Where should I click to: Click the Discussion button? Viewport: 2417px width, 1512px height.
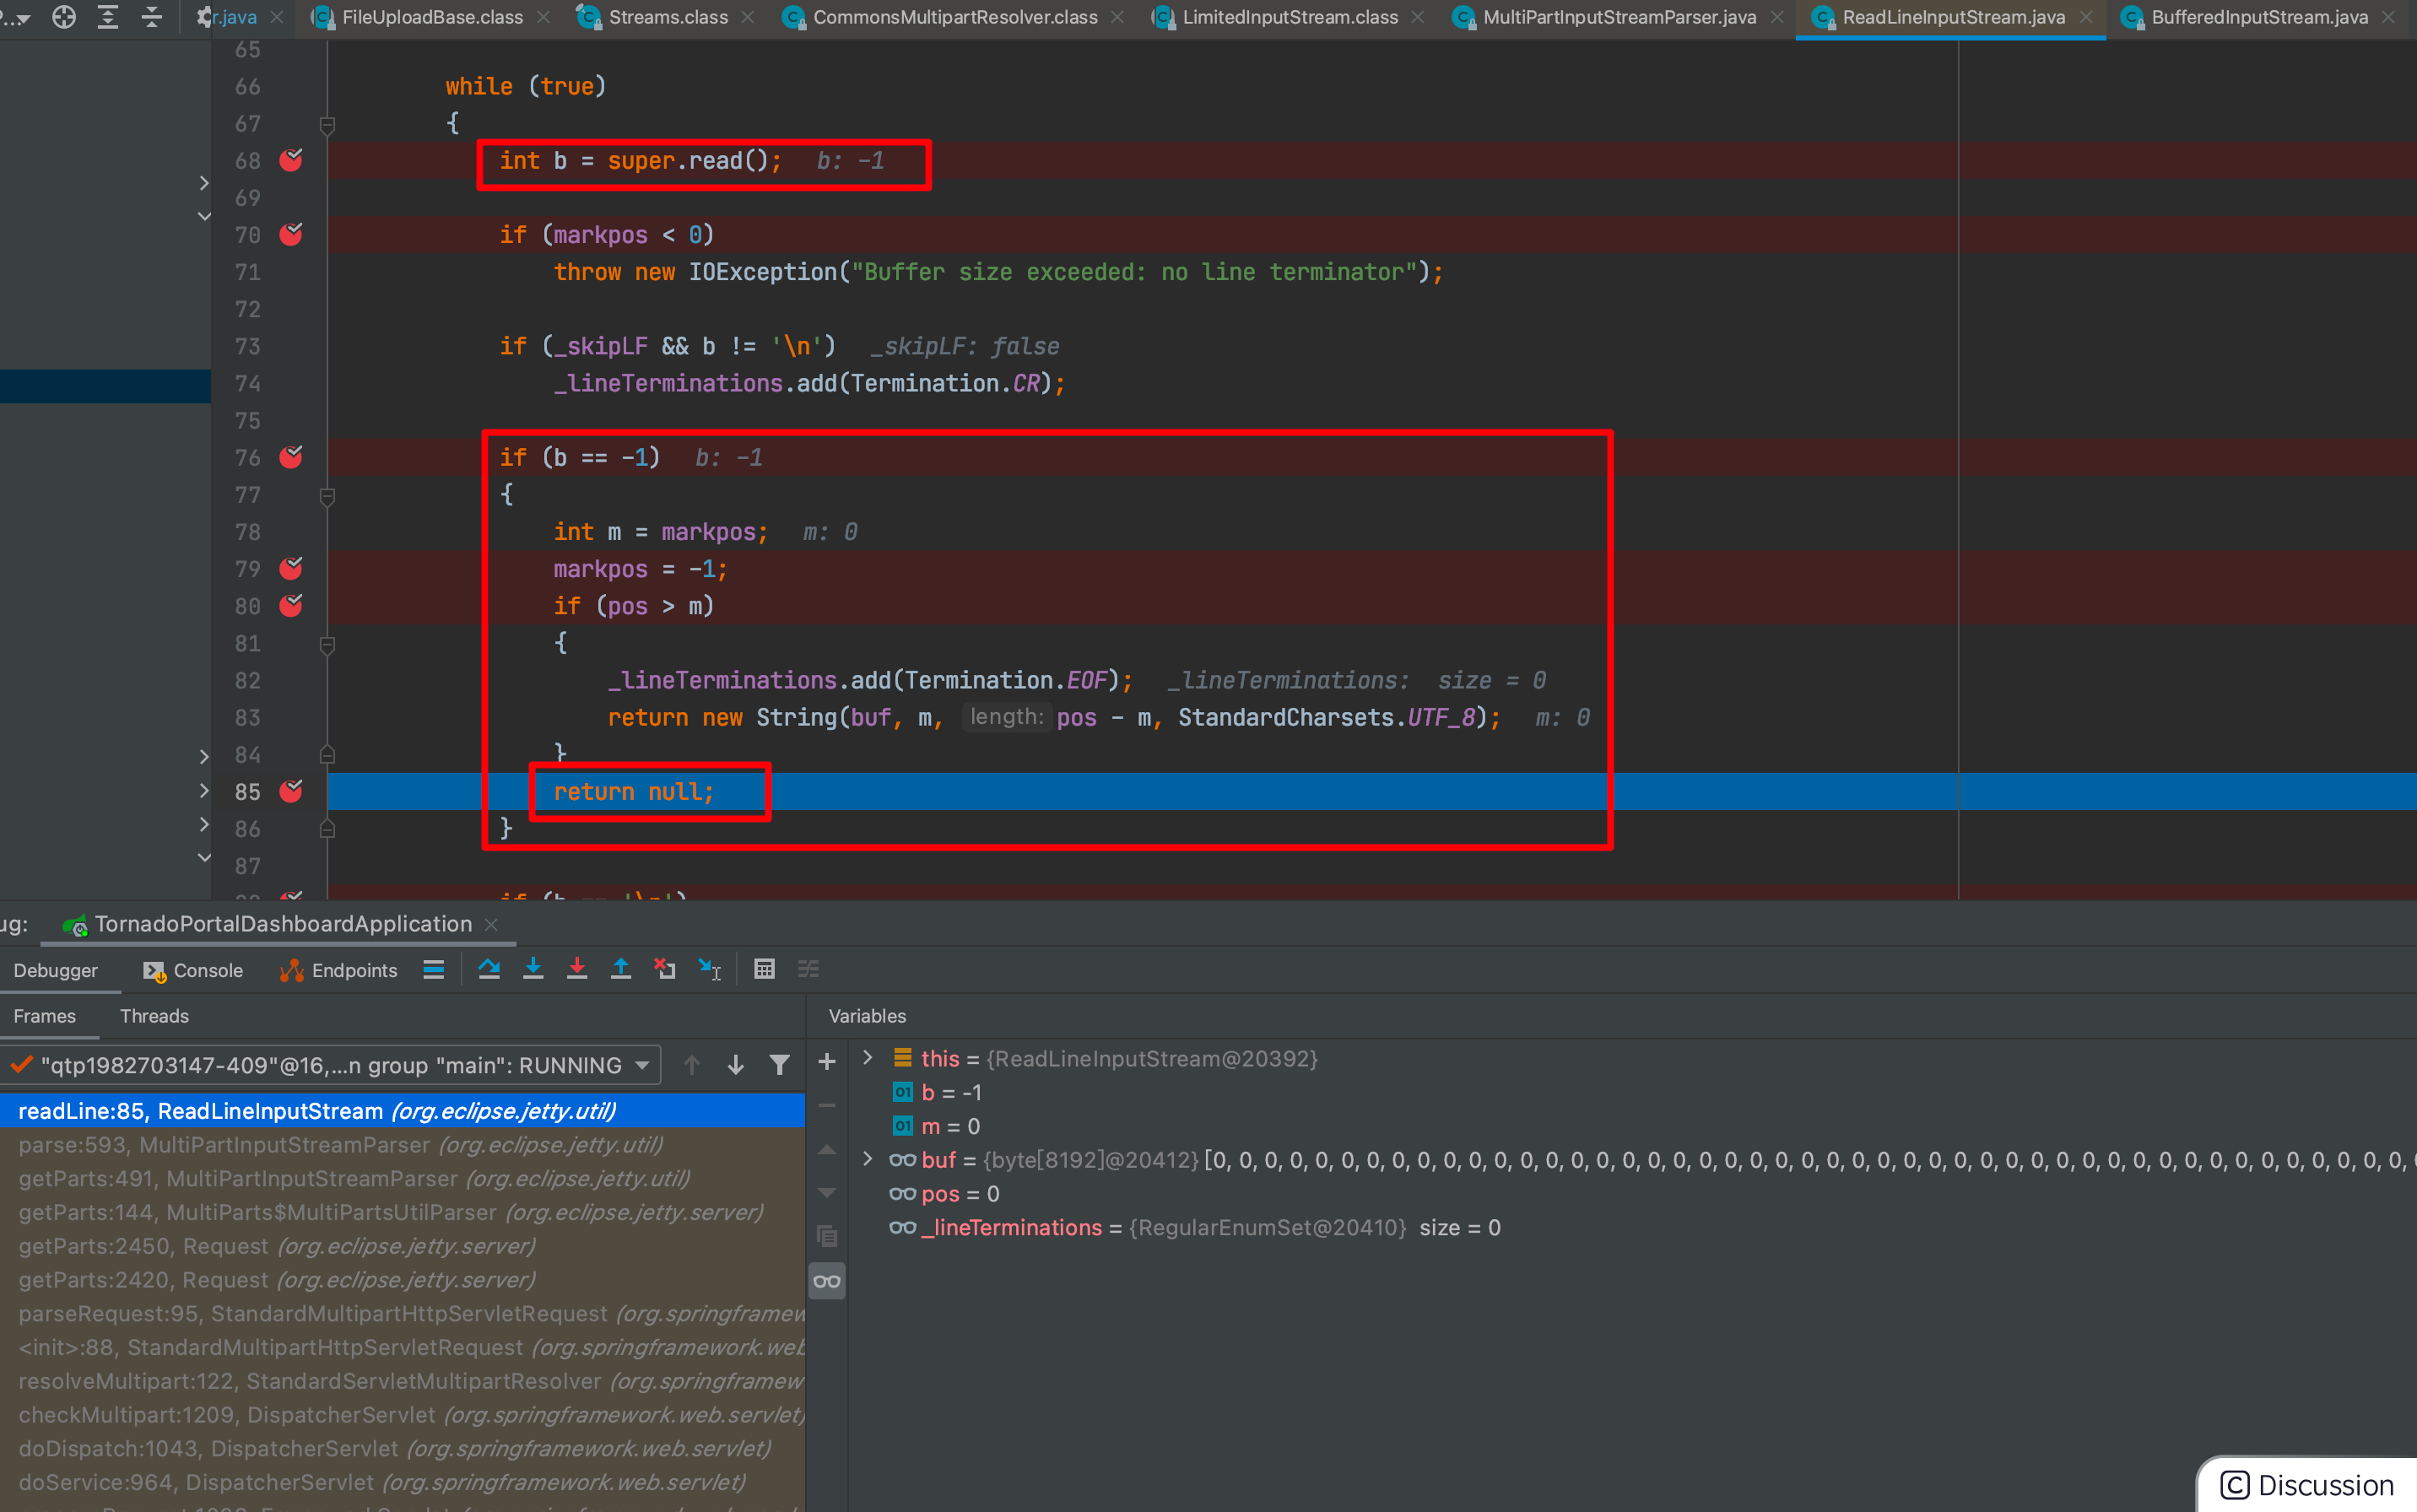coord(2307,1485)
